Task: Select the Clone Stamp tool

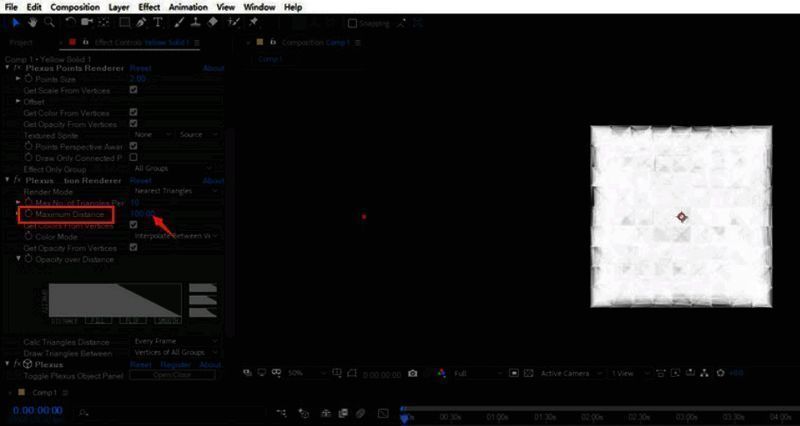Action: 196,23
